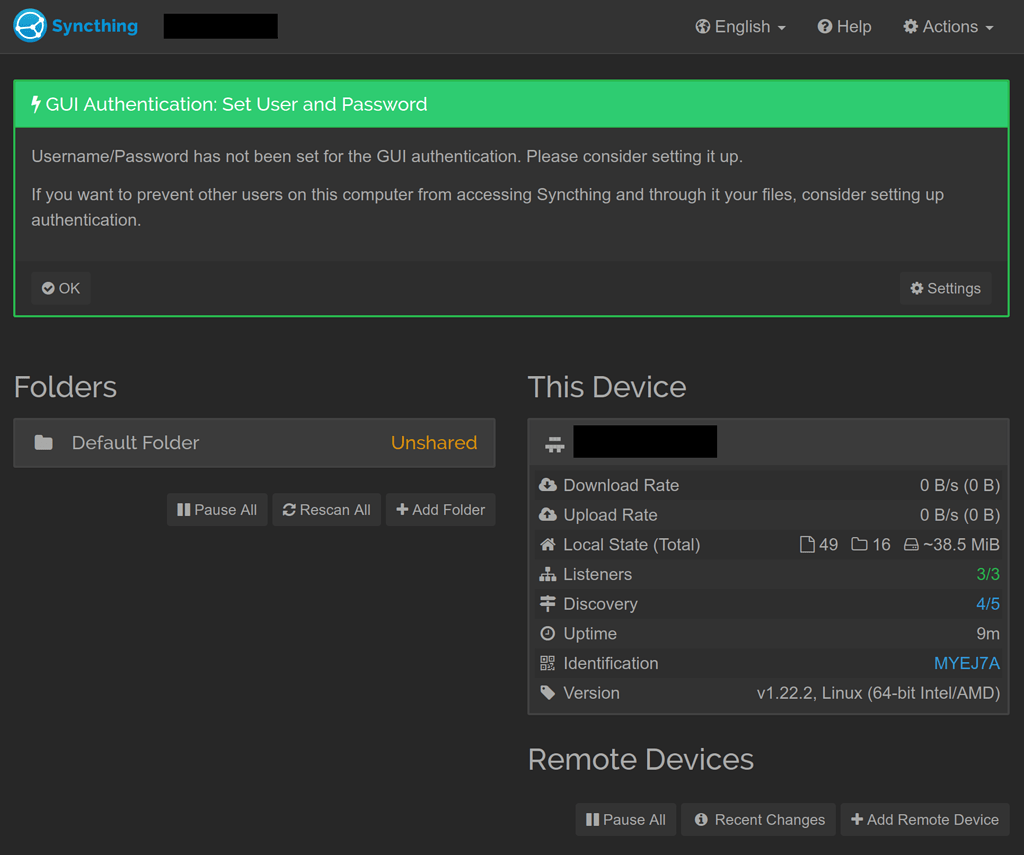
Task: Click the Discovery 4/5 value
Action: click(987, 604)
